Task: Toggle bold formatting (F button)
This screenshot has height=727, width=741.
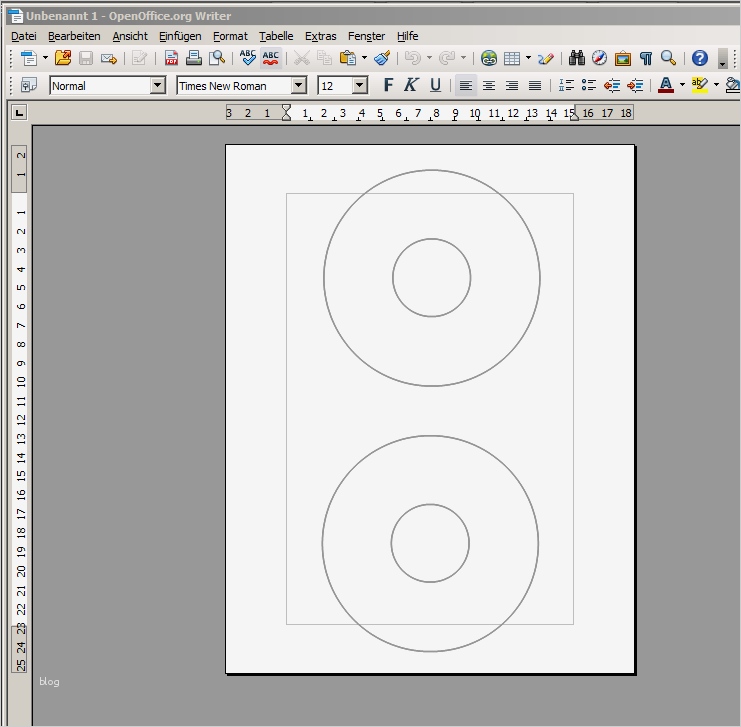Action: (x=389, y=86)
